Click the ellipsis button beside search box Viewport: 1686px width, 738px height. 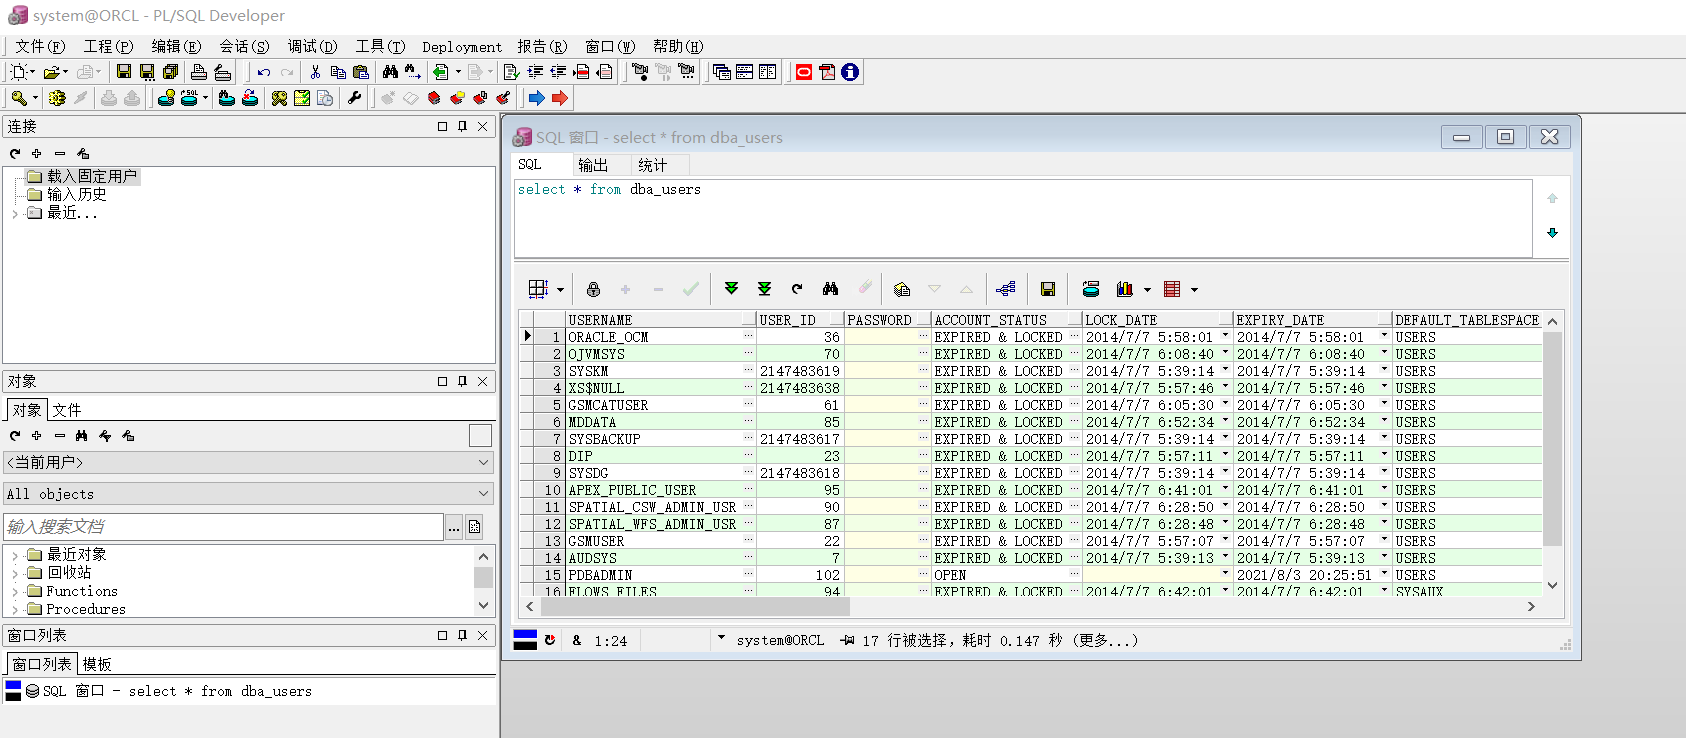tap(454, 527)
